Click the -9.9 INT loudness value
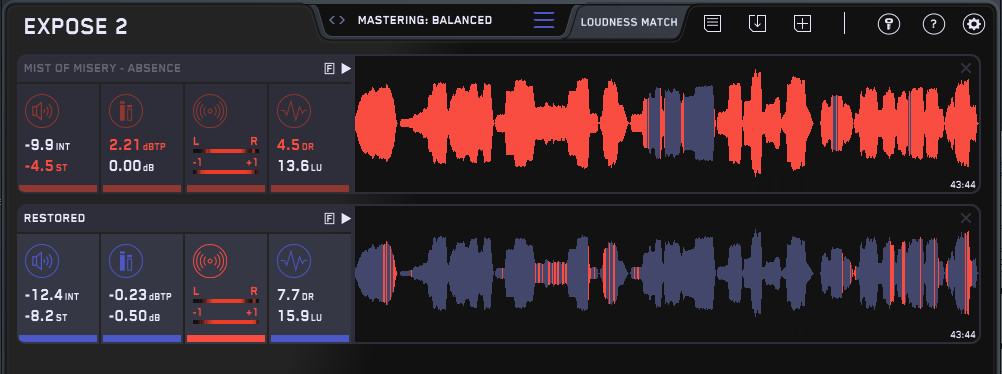Viewport: 1002px width, 374px height. (x=47, y=146)
